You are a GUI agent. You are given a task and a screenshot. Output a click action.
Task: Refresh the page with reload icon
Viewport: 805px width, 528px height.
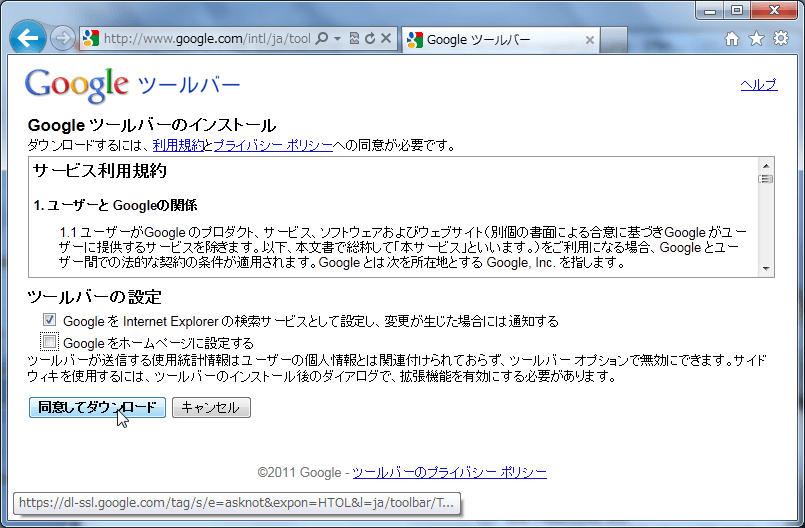click(370, 39)
